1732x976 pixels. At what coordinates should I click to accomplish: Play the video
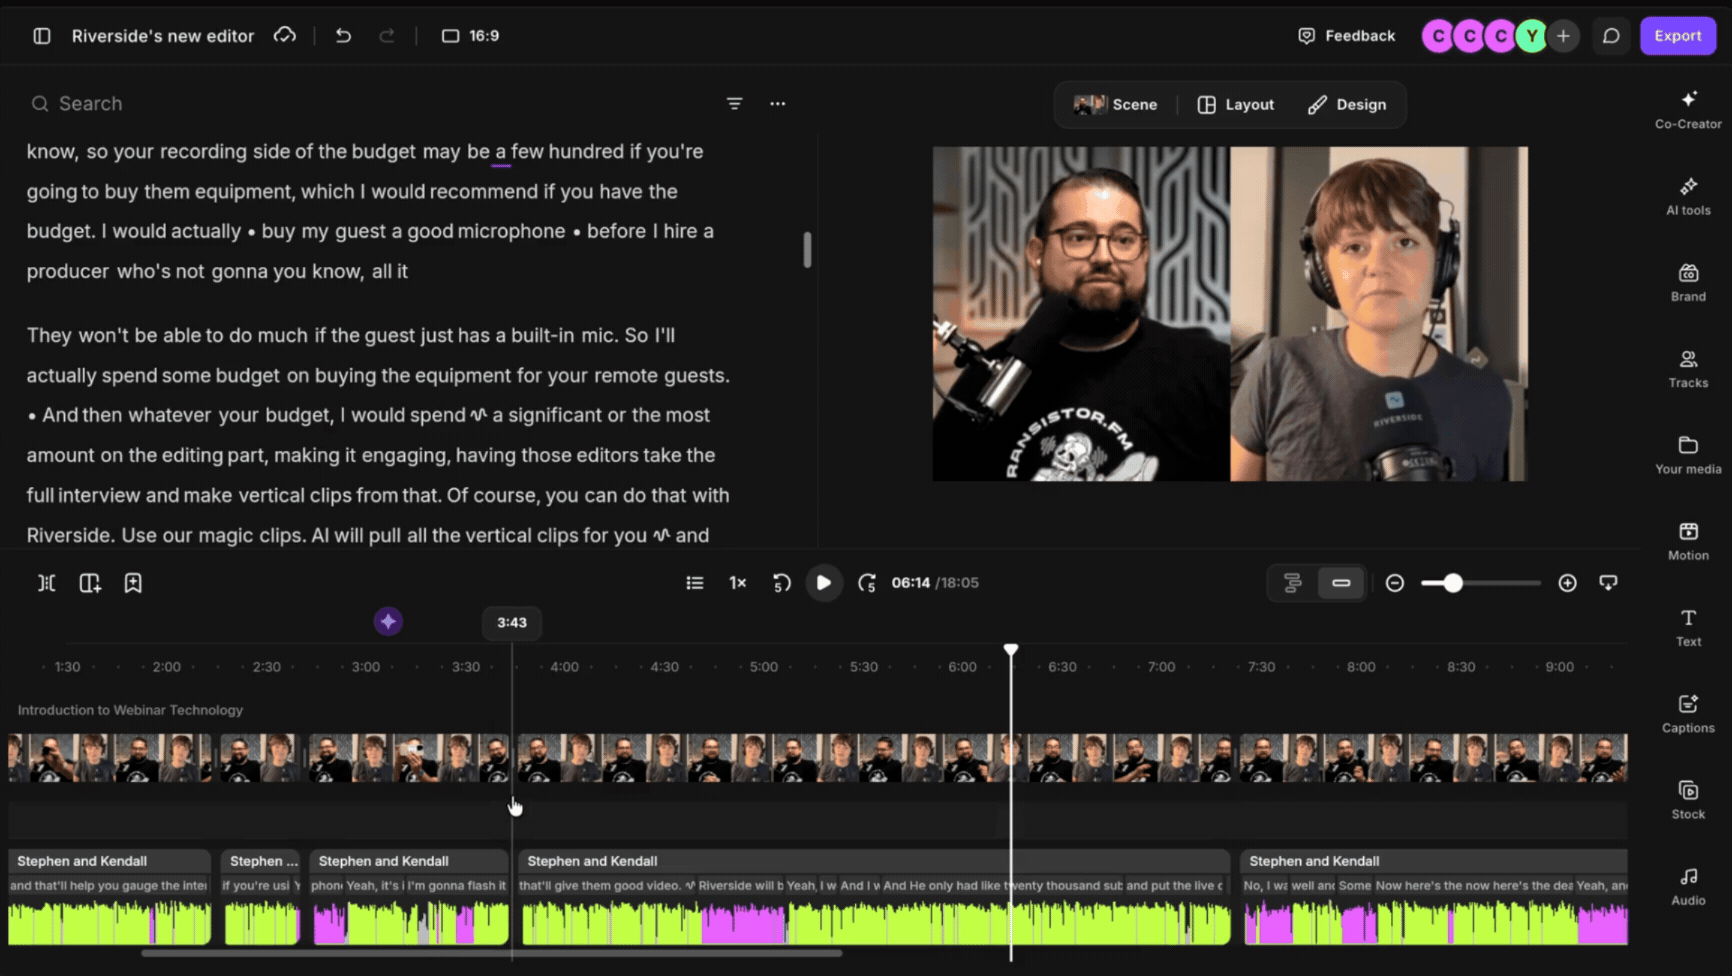[x=824, y=583]
